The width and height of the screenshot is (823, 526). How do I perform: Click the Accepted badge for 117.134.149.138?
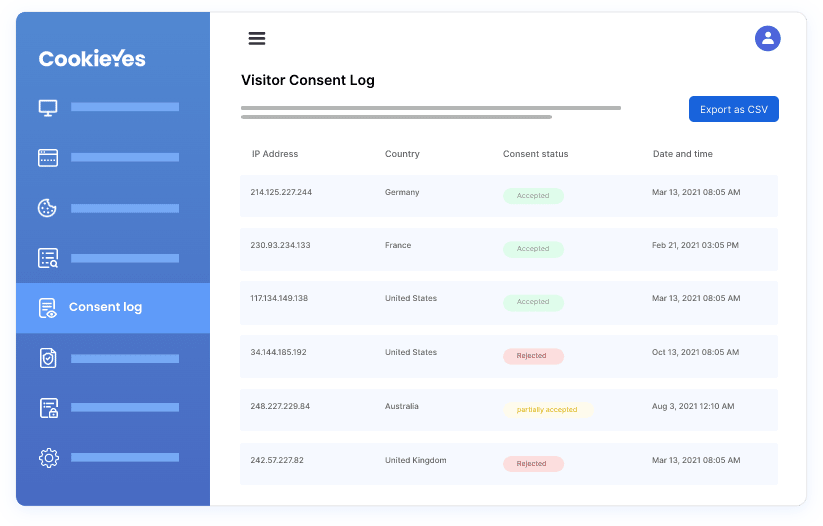pos(533,302)
